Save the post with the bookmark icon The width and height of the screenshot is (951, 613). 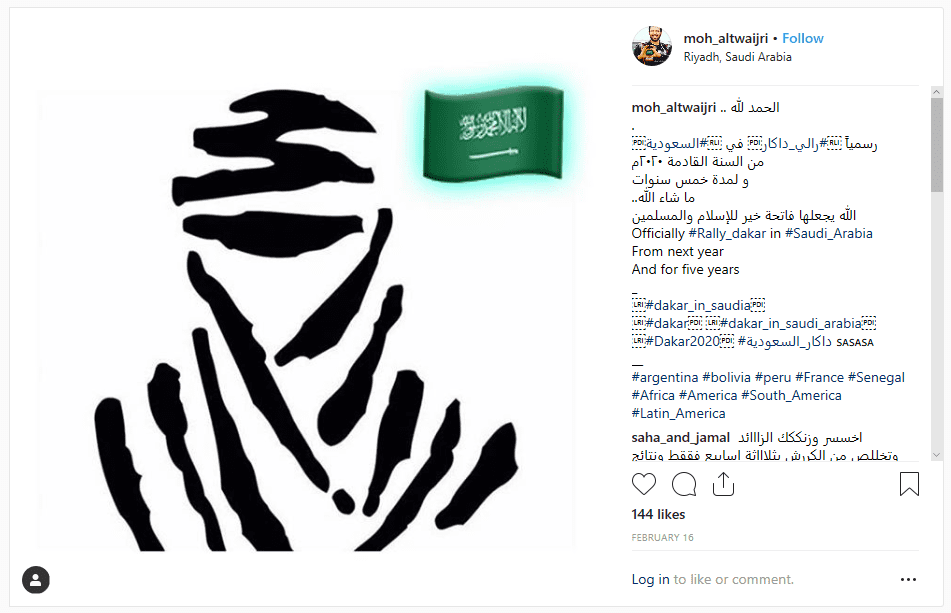[909, 484]
